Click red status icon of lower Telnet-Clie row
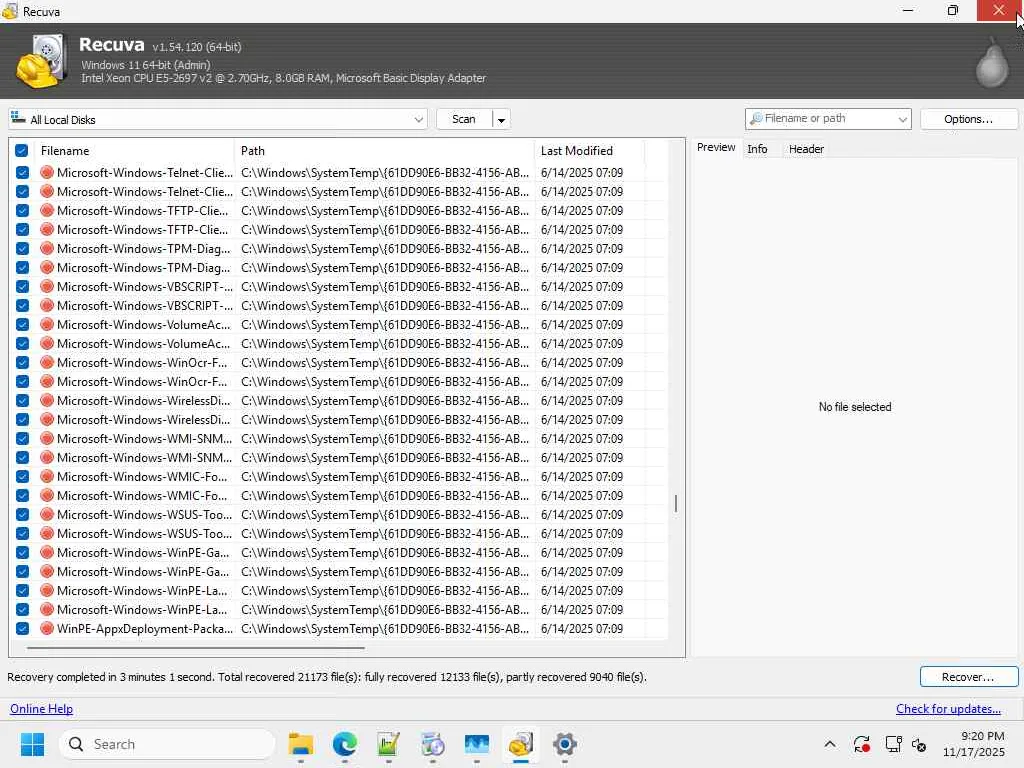Viewport: 1024px width, 768px height. (x=46, y=191)
